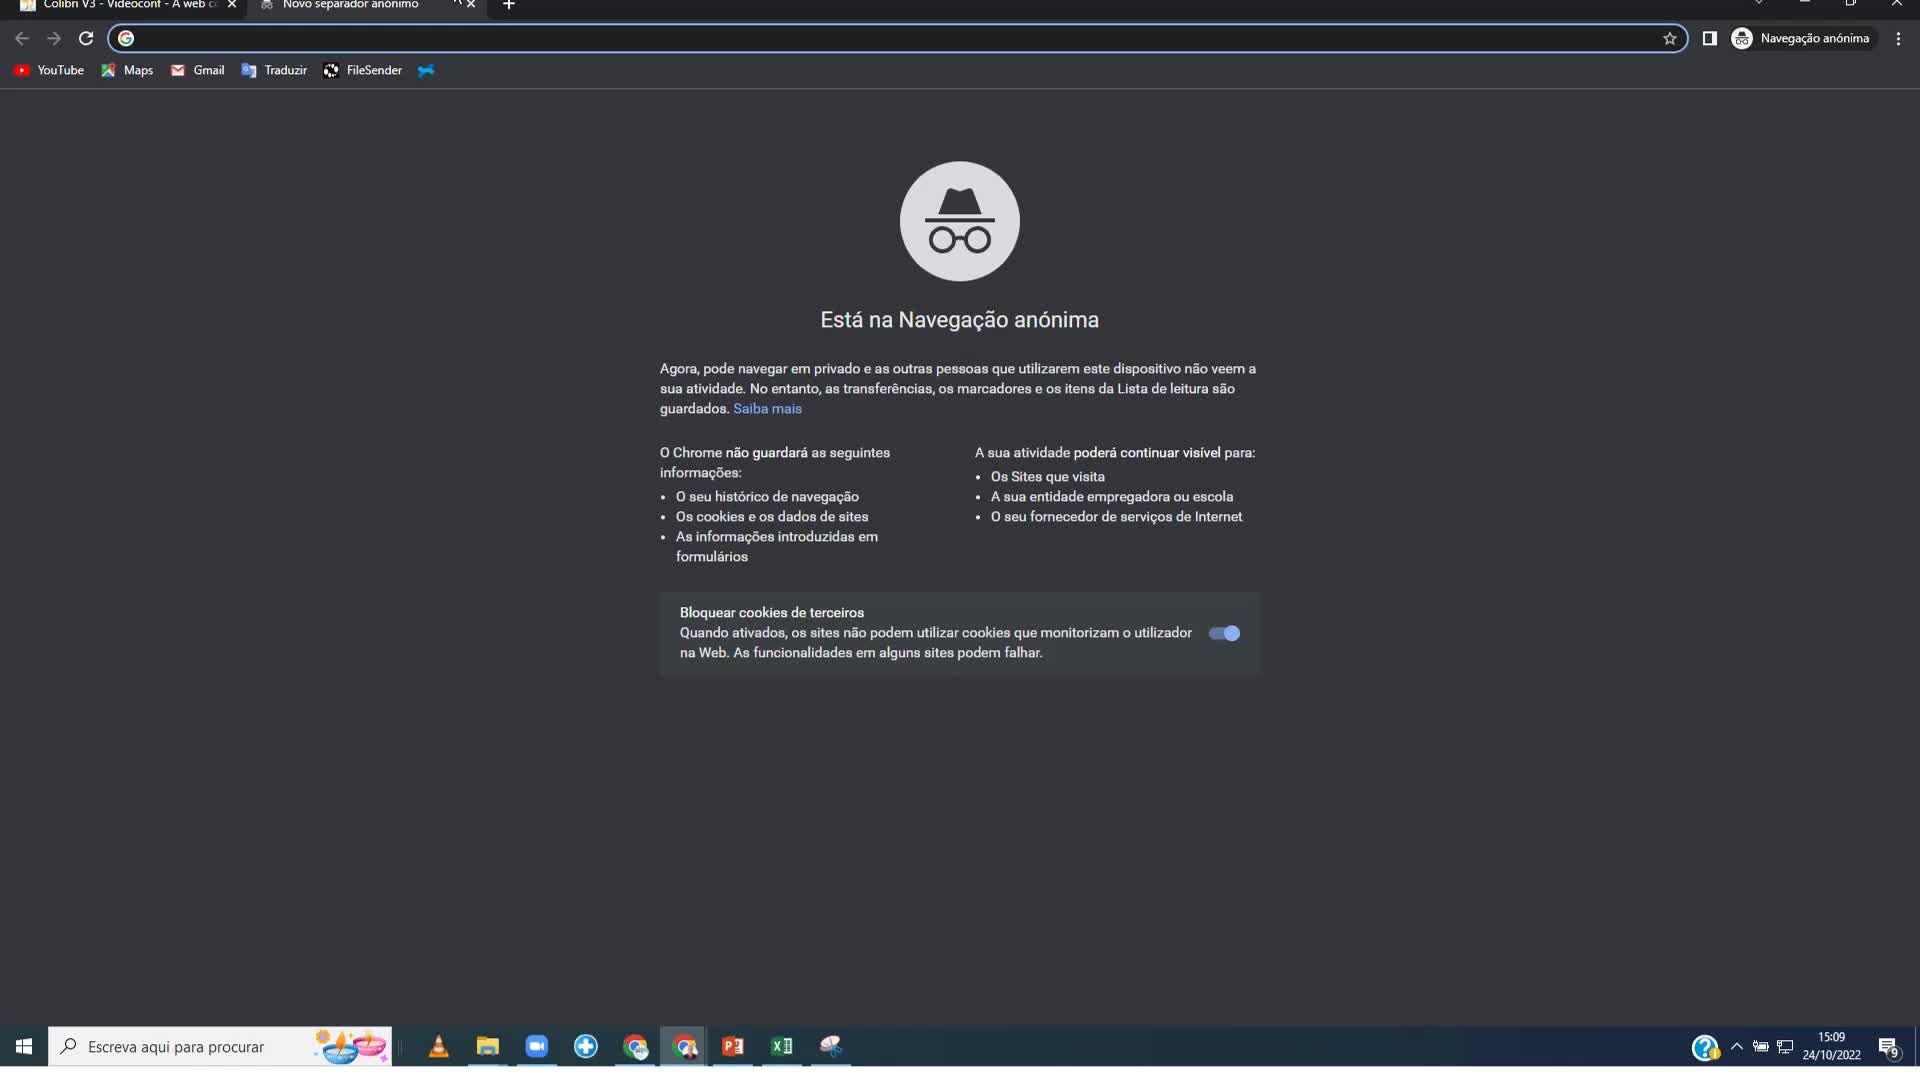Open Chrome three-dot menu

(1898, 38)
